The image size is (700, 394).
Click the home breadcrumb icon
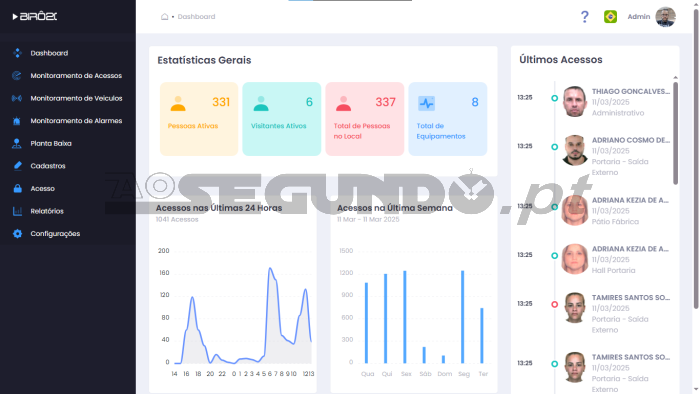click(164, 17)
